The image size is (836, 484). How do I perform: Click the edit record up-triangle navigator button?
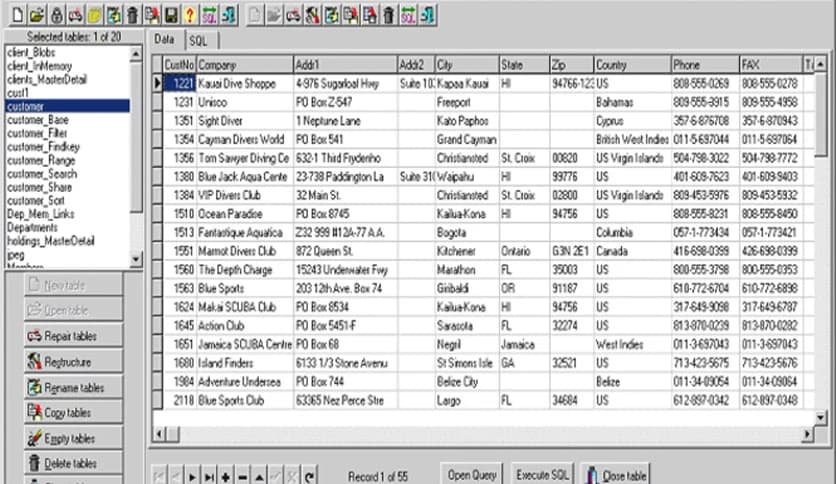(x=259, y=476)
